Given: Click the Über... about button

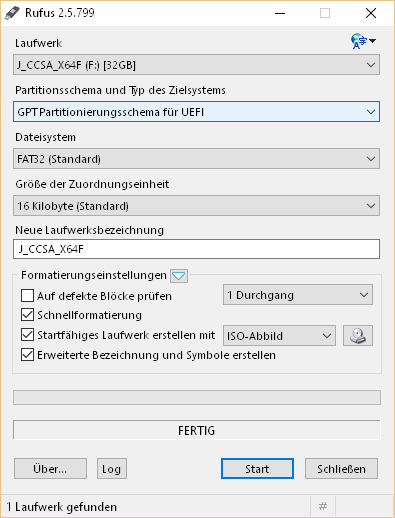Looking at the screenshot, I should click(x=50, y=469).
